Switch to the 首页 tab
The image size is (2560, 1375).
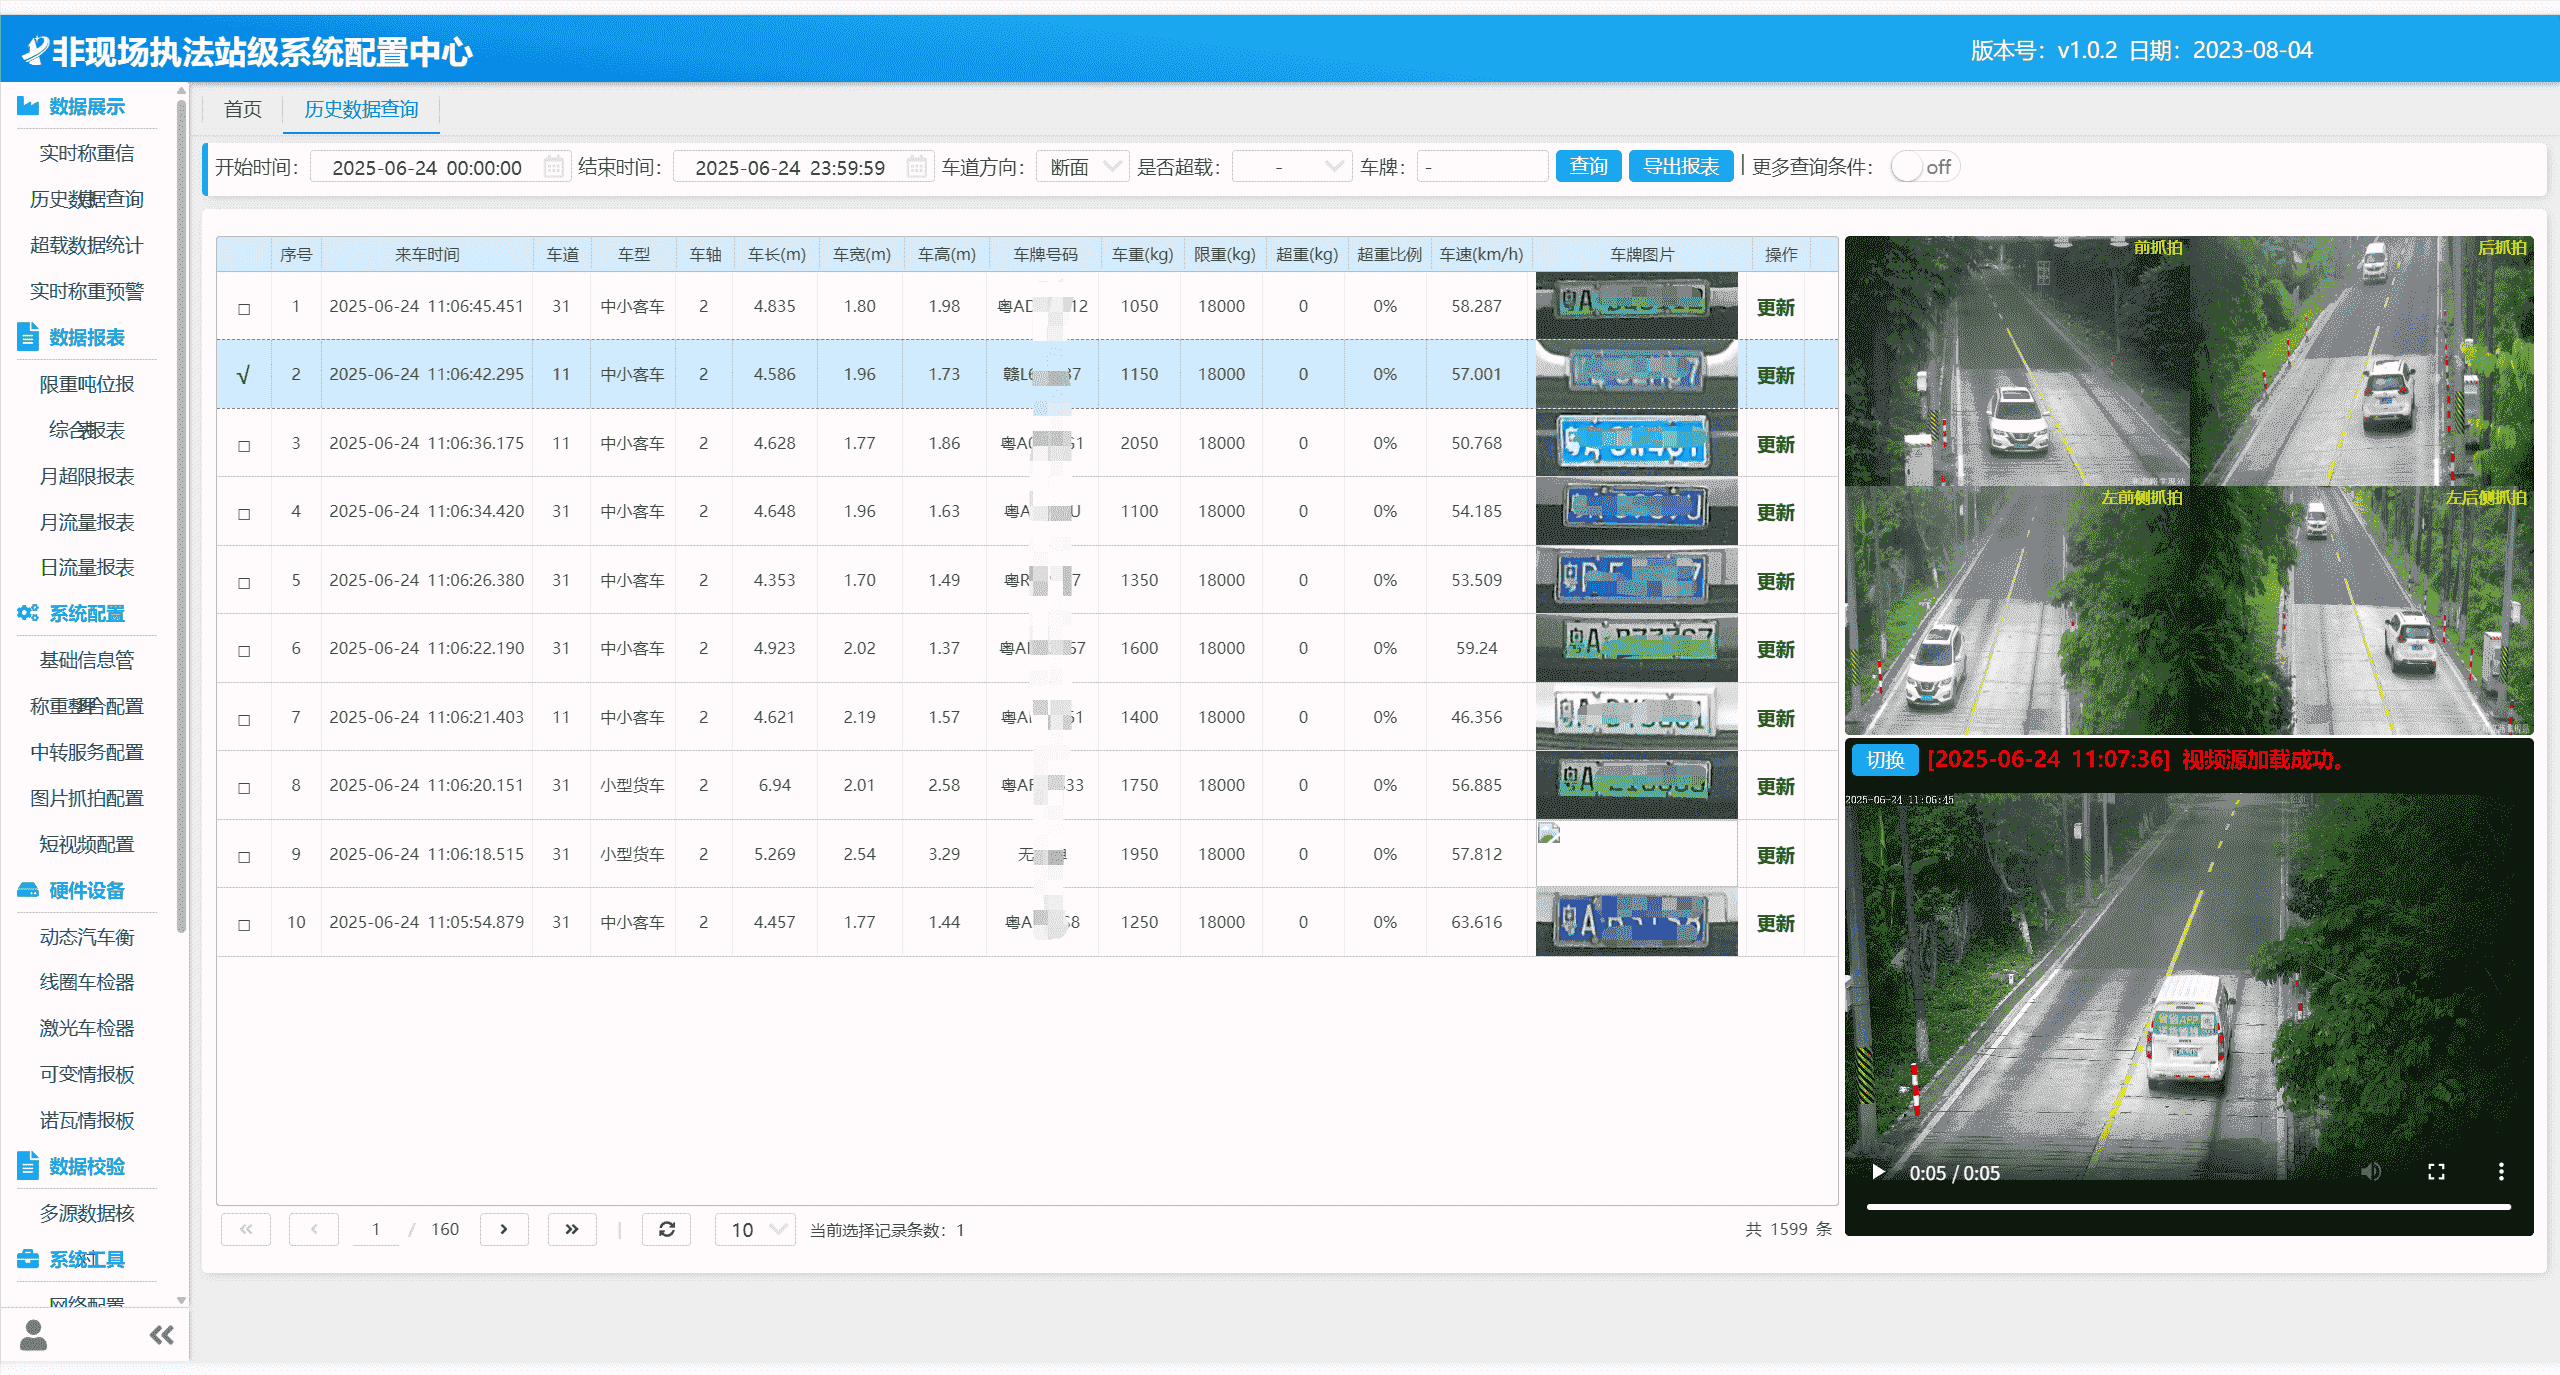[x=243, y=109]
